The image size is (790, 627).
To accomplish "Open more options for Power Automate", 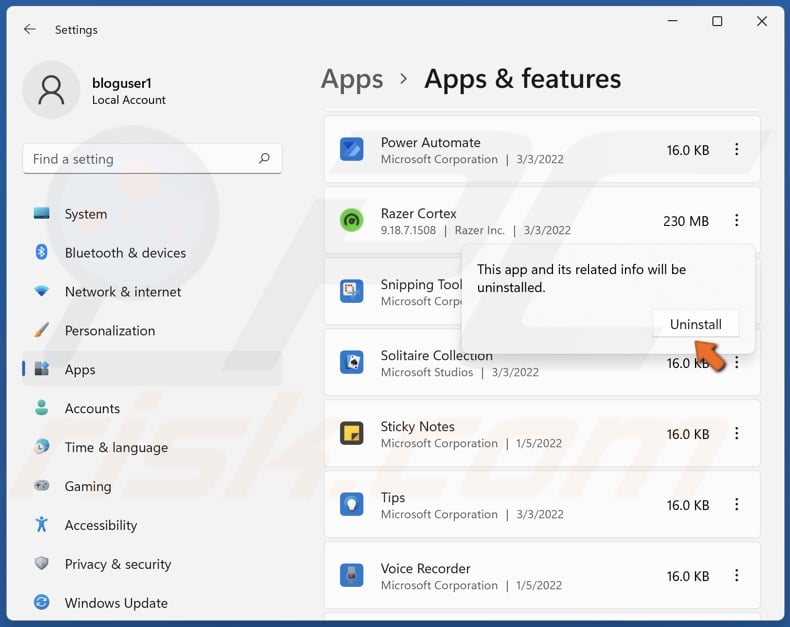I will 737,149.
